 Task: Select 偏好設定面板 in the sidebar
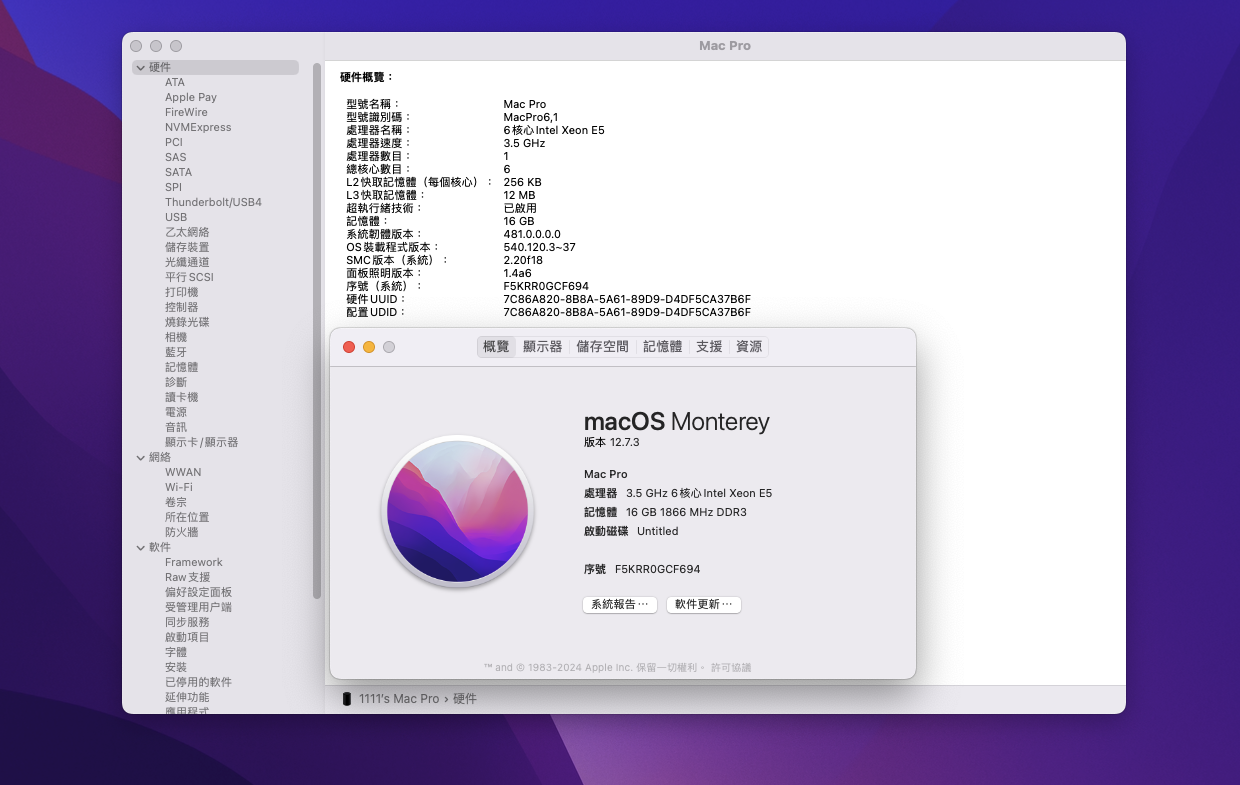[x=198, y=592]
